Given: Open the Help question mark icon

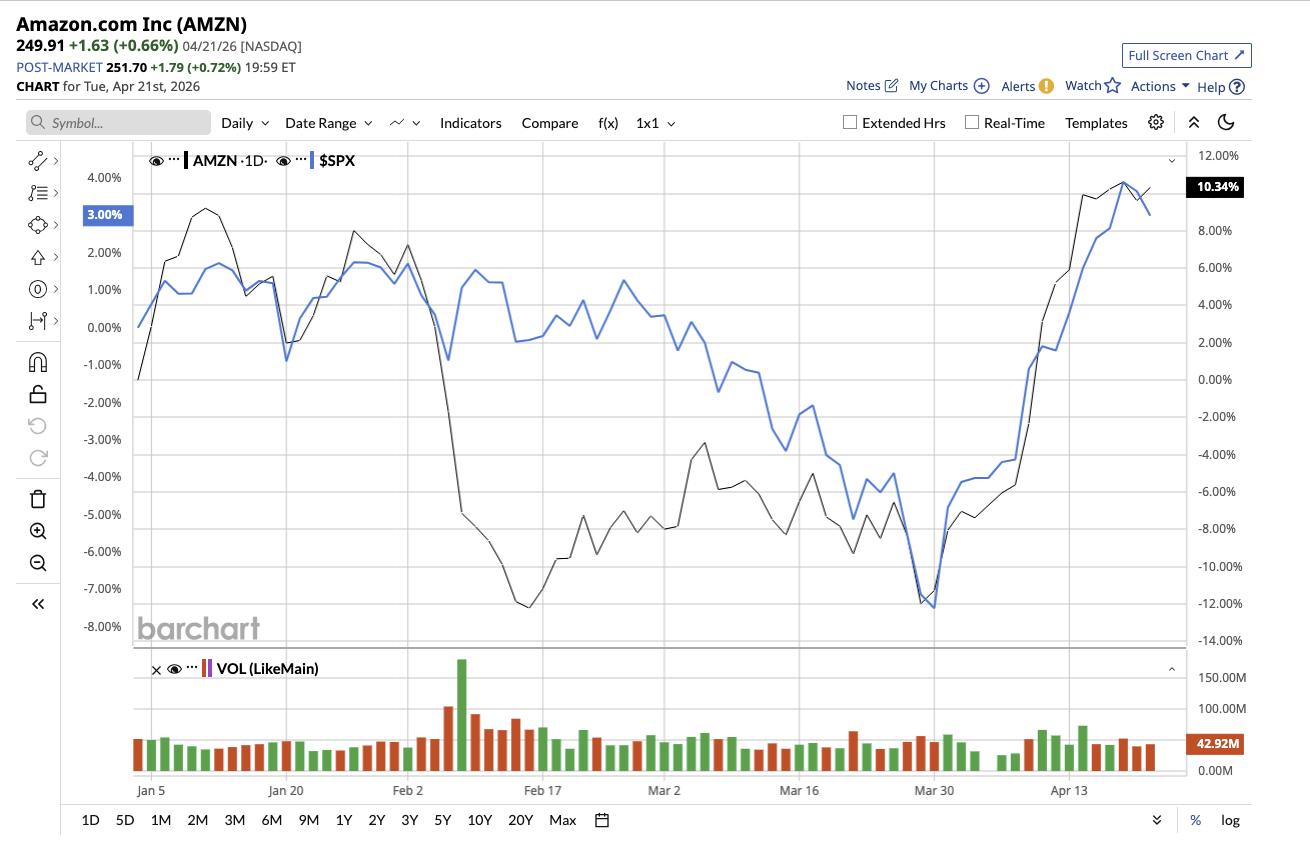Looking at the screenshot, I should point(1237,87).
